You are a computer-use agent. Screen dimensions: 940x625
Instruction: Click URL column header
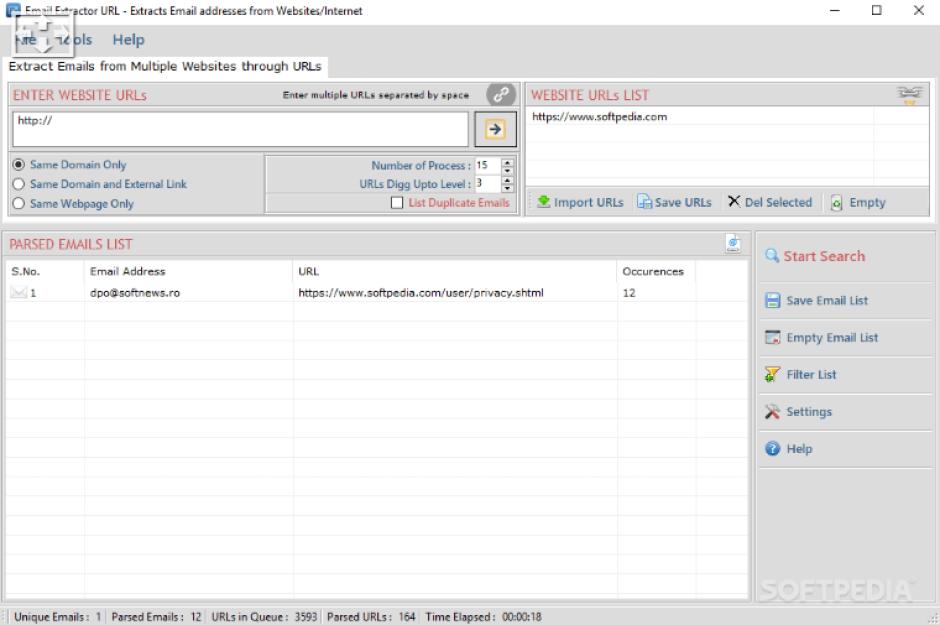click(454, 271)
